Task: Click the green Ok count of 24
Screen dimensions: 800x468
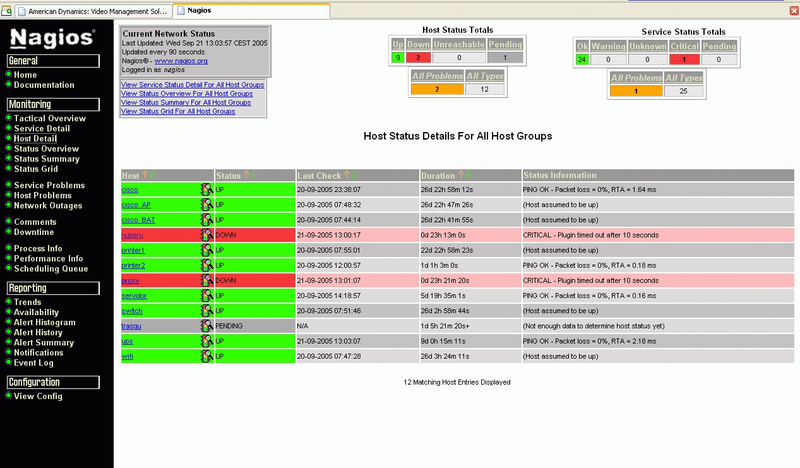Action: (x=582, y=60)
